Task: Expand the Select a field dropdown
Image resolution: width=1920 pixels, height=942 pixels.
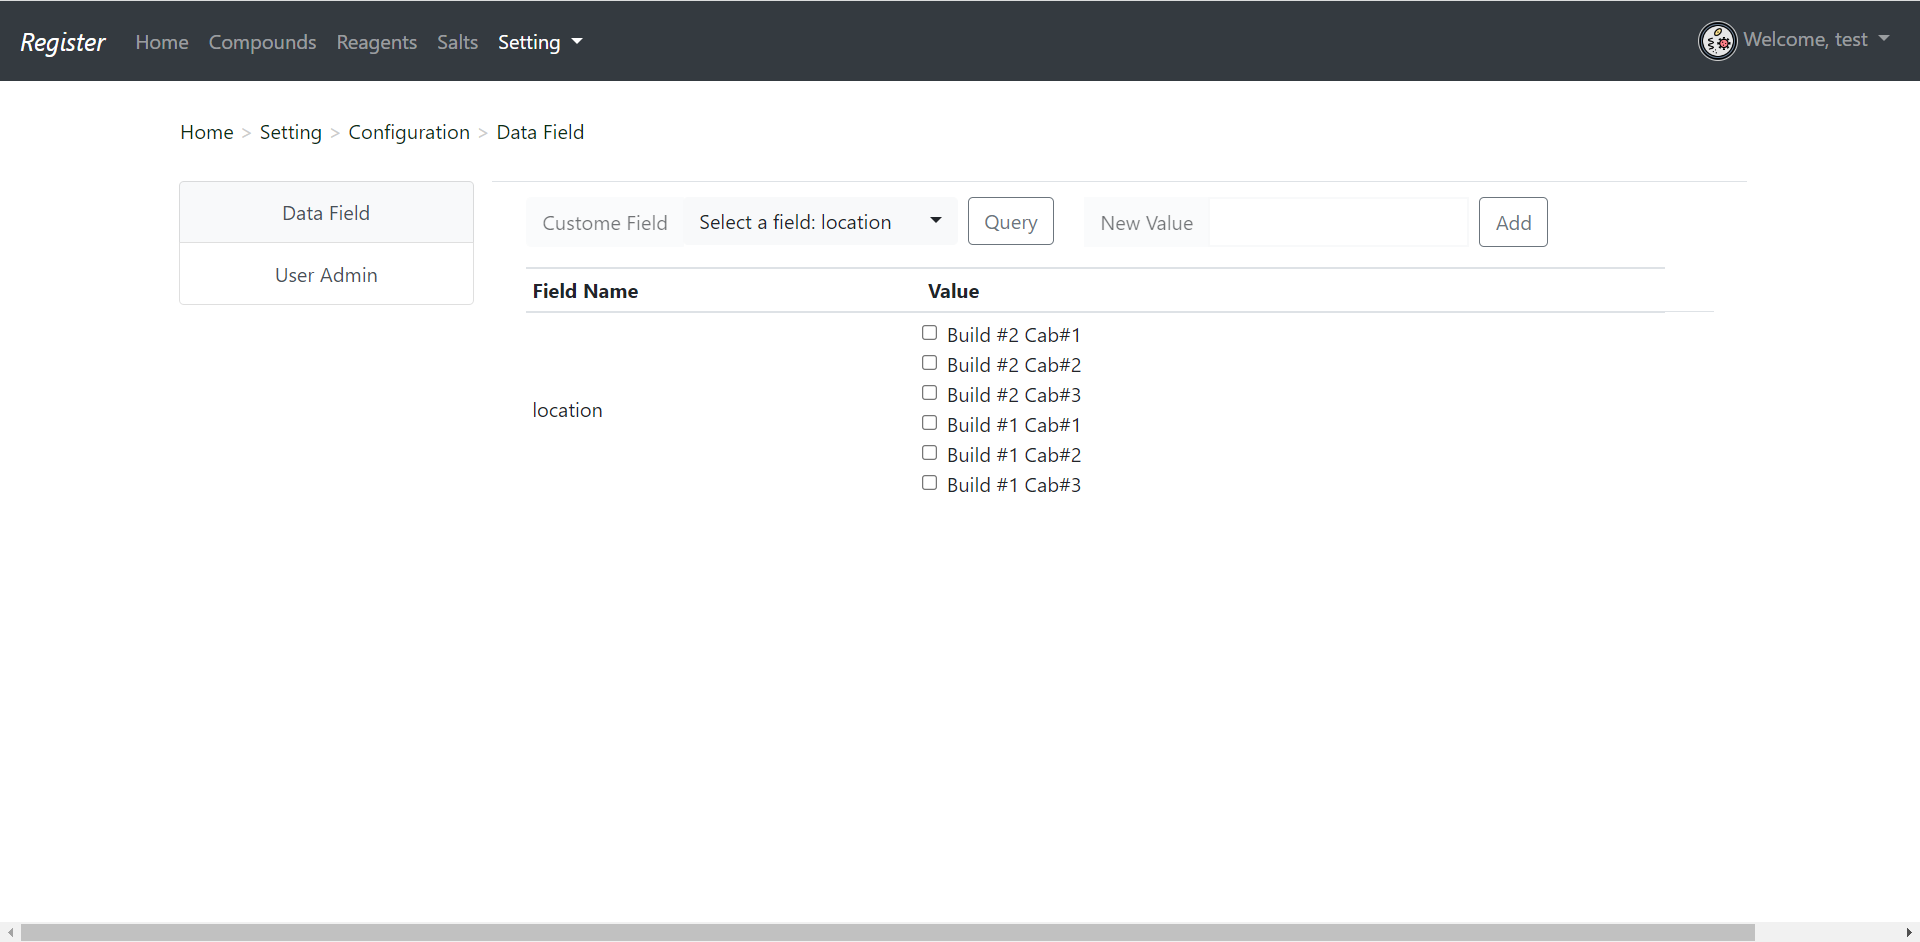Action: tap(820, 222)
